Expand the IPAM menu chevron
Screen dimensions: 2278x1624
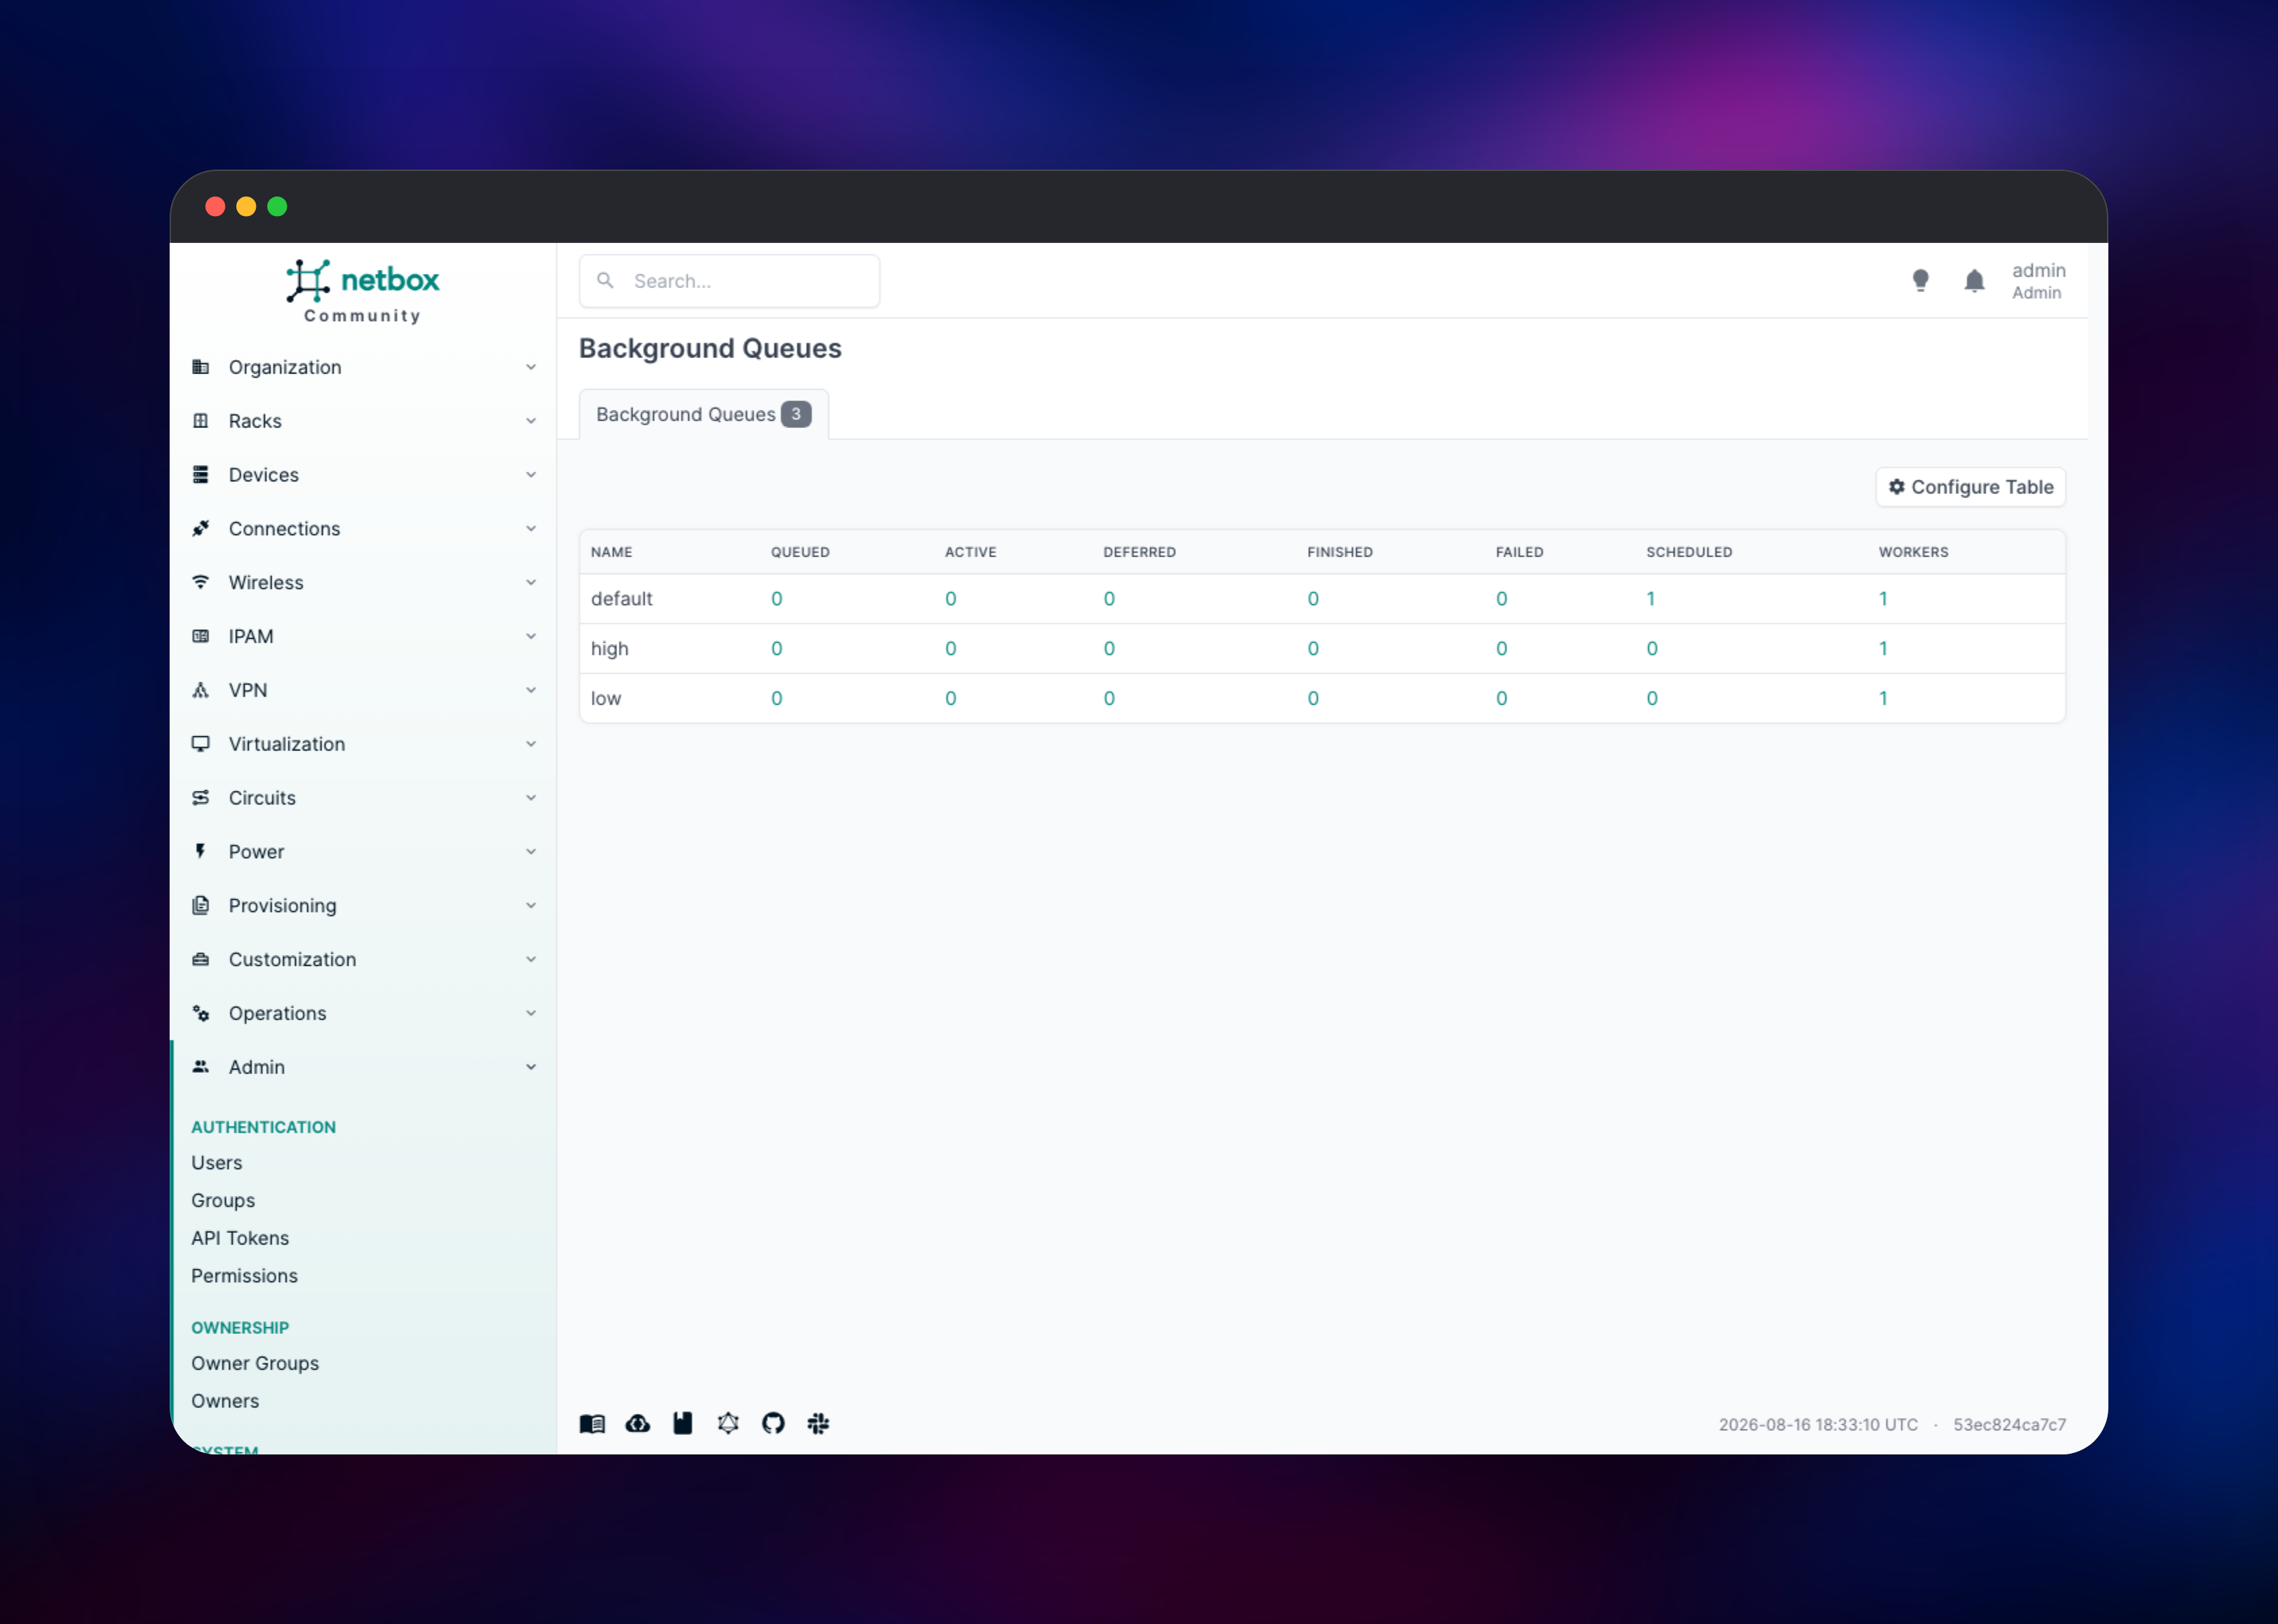[x=531, y=636]
